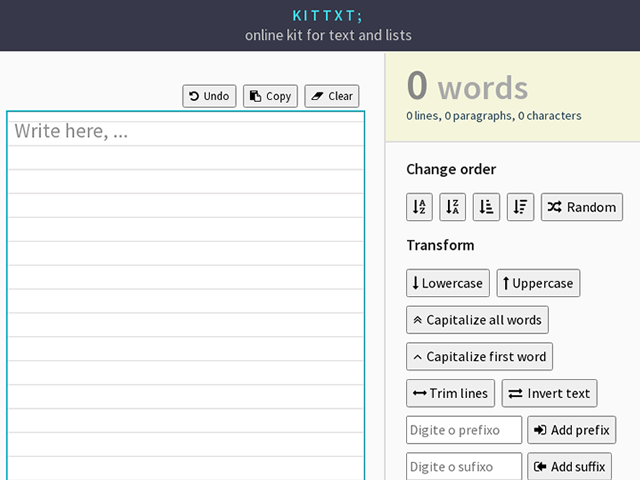Clear the text area with eraser button
This screenshot has width=640, height=480.
[332, 96]
